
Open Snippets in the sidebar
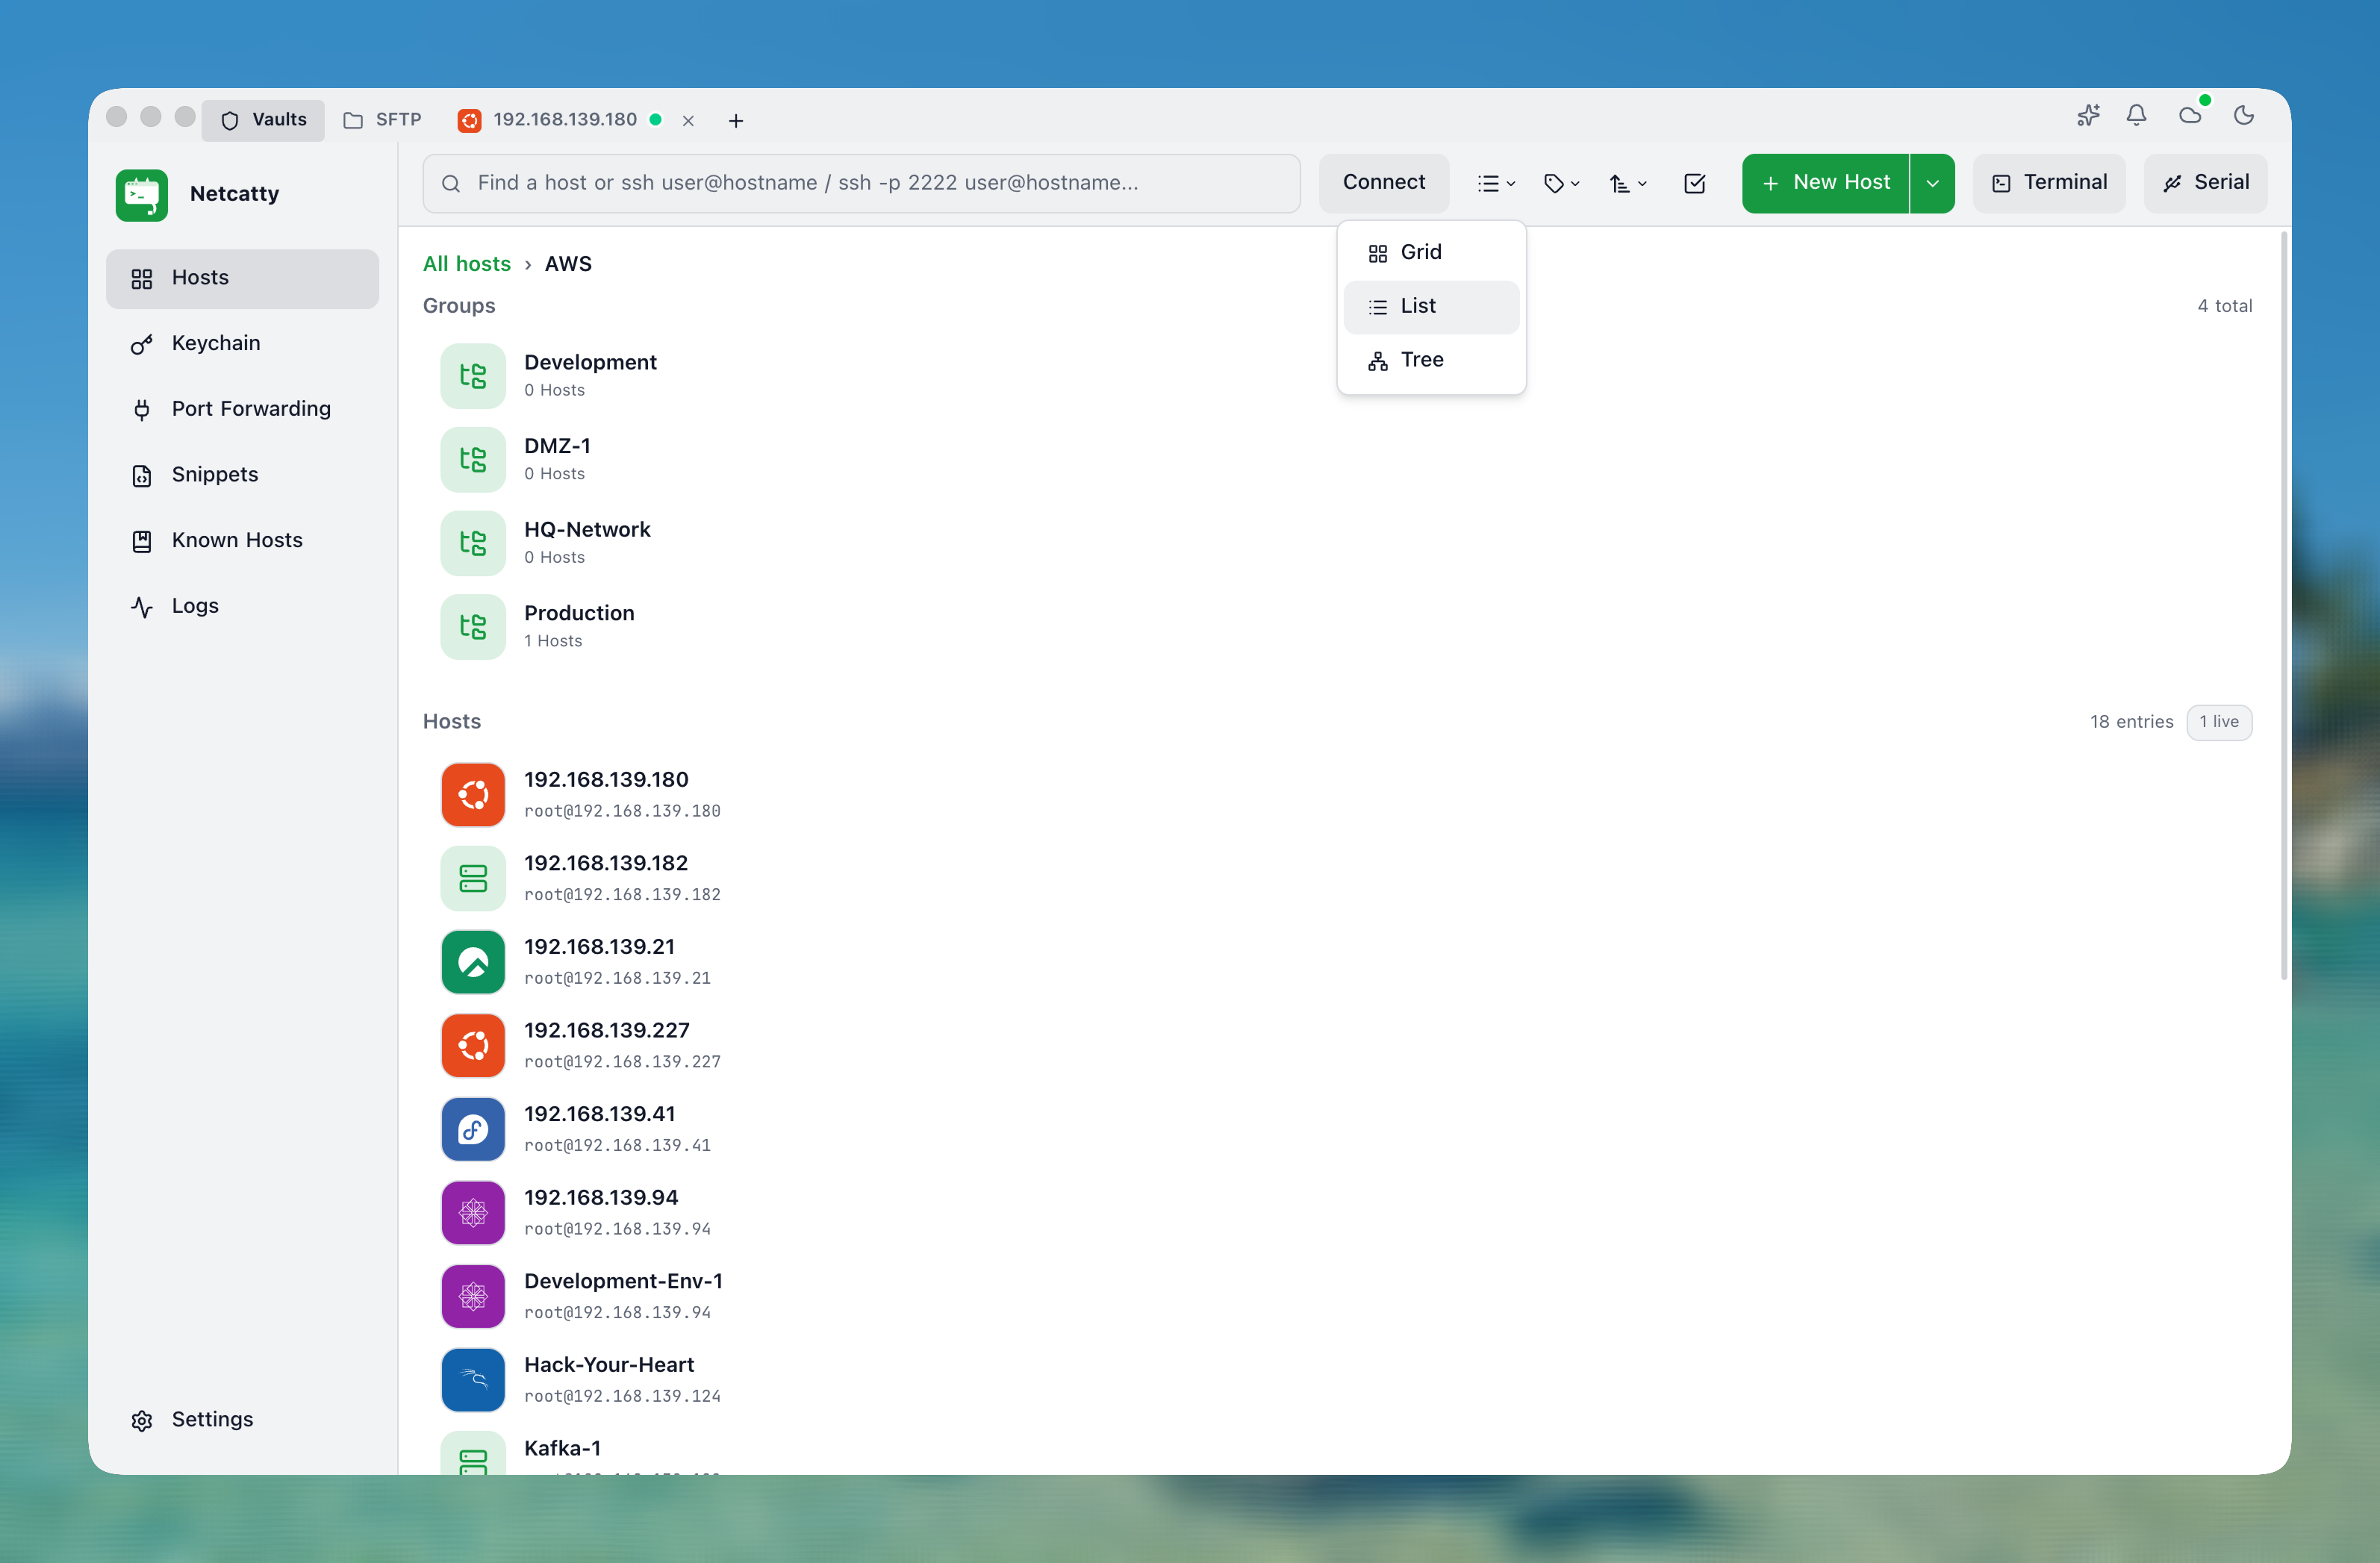[242, 475]
